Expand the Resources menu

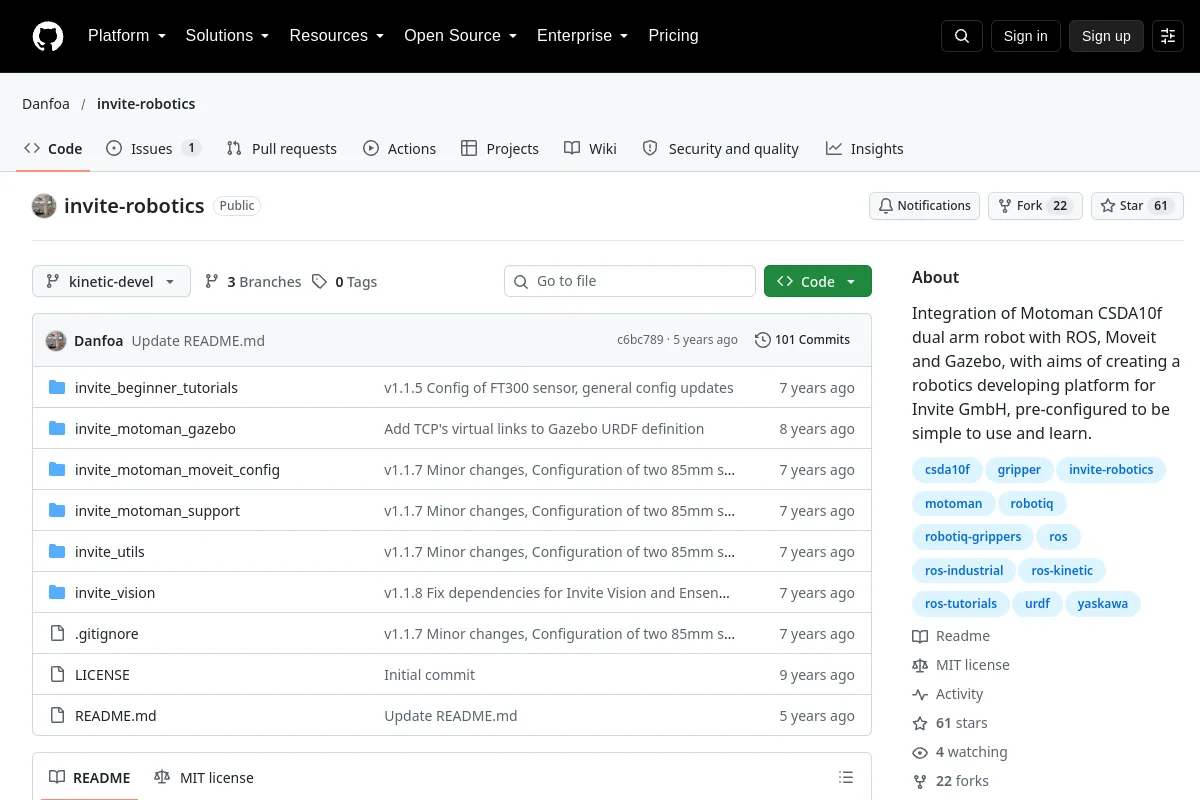pyautogui.click(x=337, y=36)
